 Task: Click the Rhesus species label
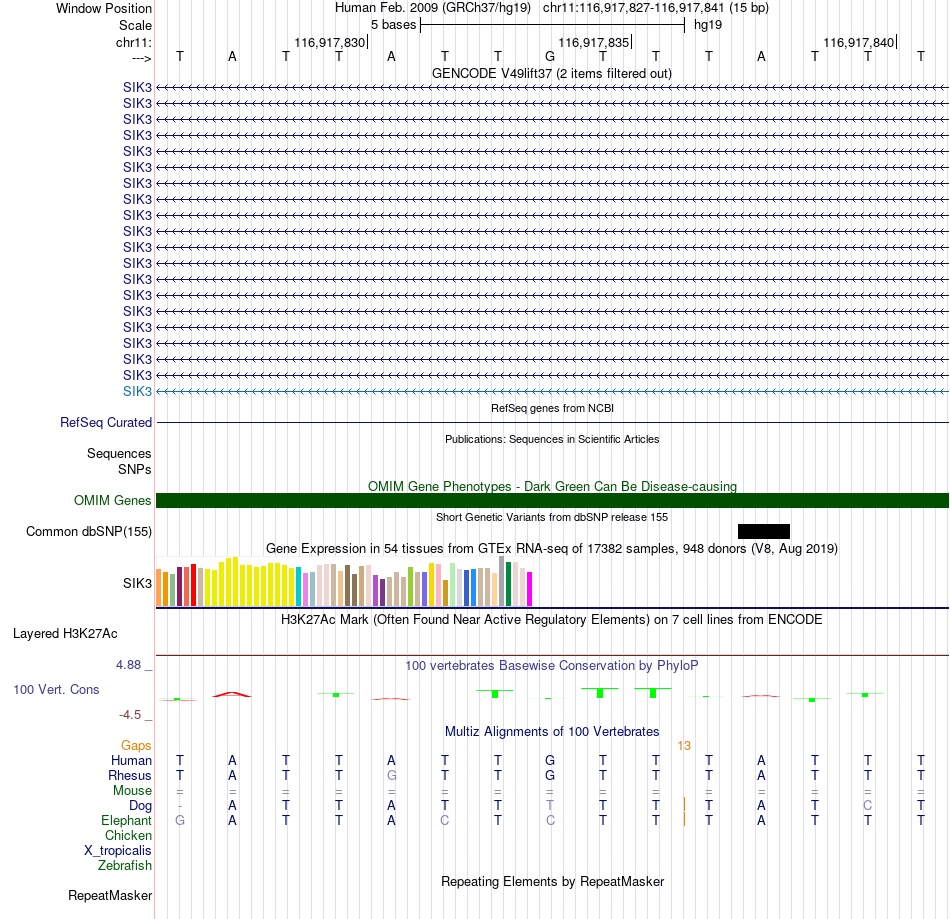[x=130, y=775]
